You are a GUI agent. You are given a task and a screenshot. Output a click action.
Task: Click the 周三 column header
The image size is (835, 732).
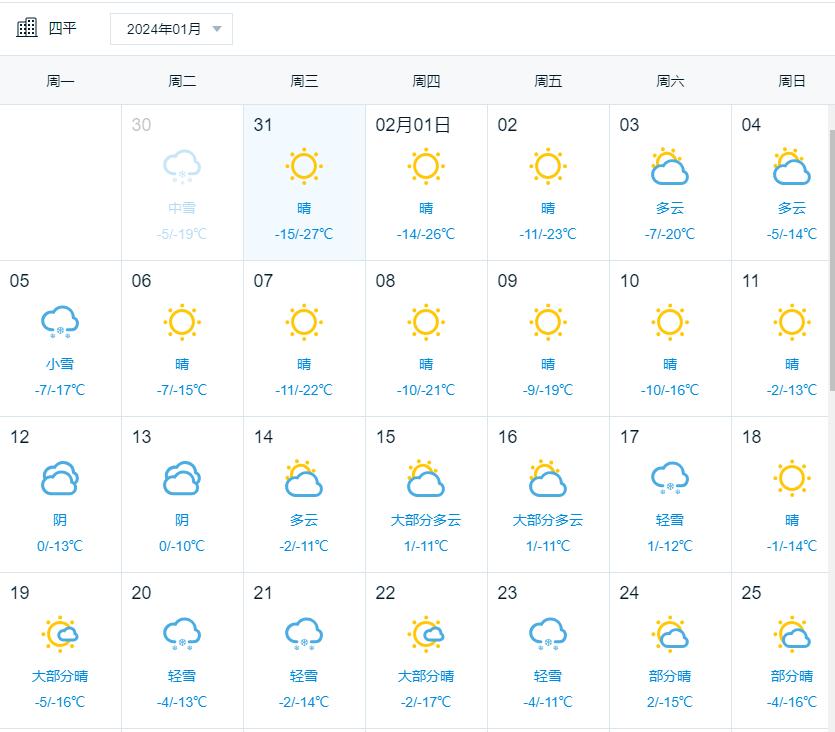tap(304, 81)
